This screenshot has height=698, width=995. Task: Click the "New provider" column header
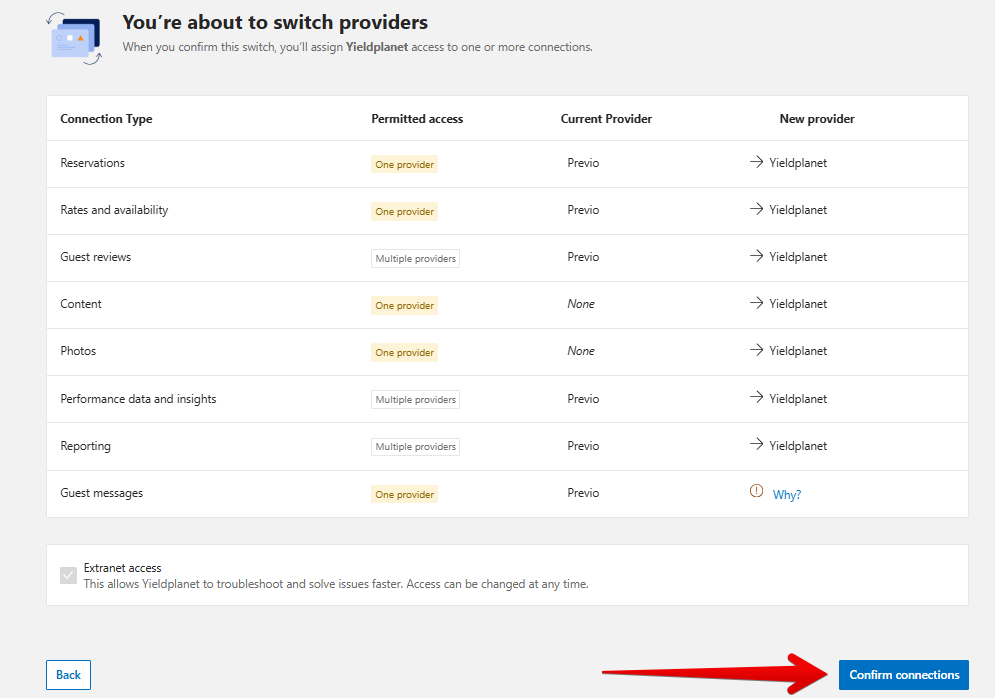click(x=817, y=119)
